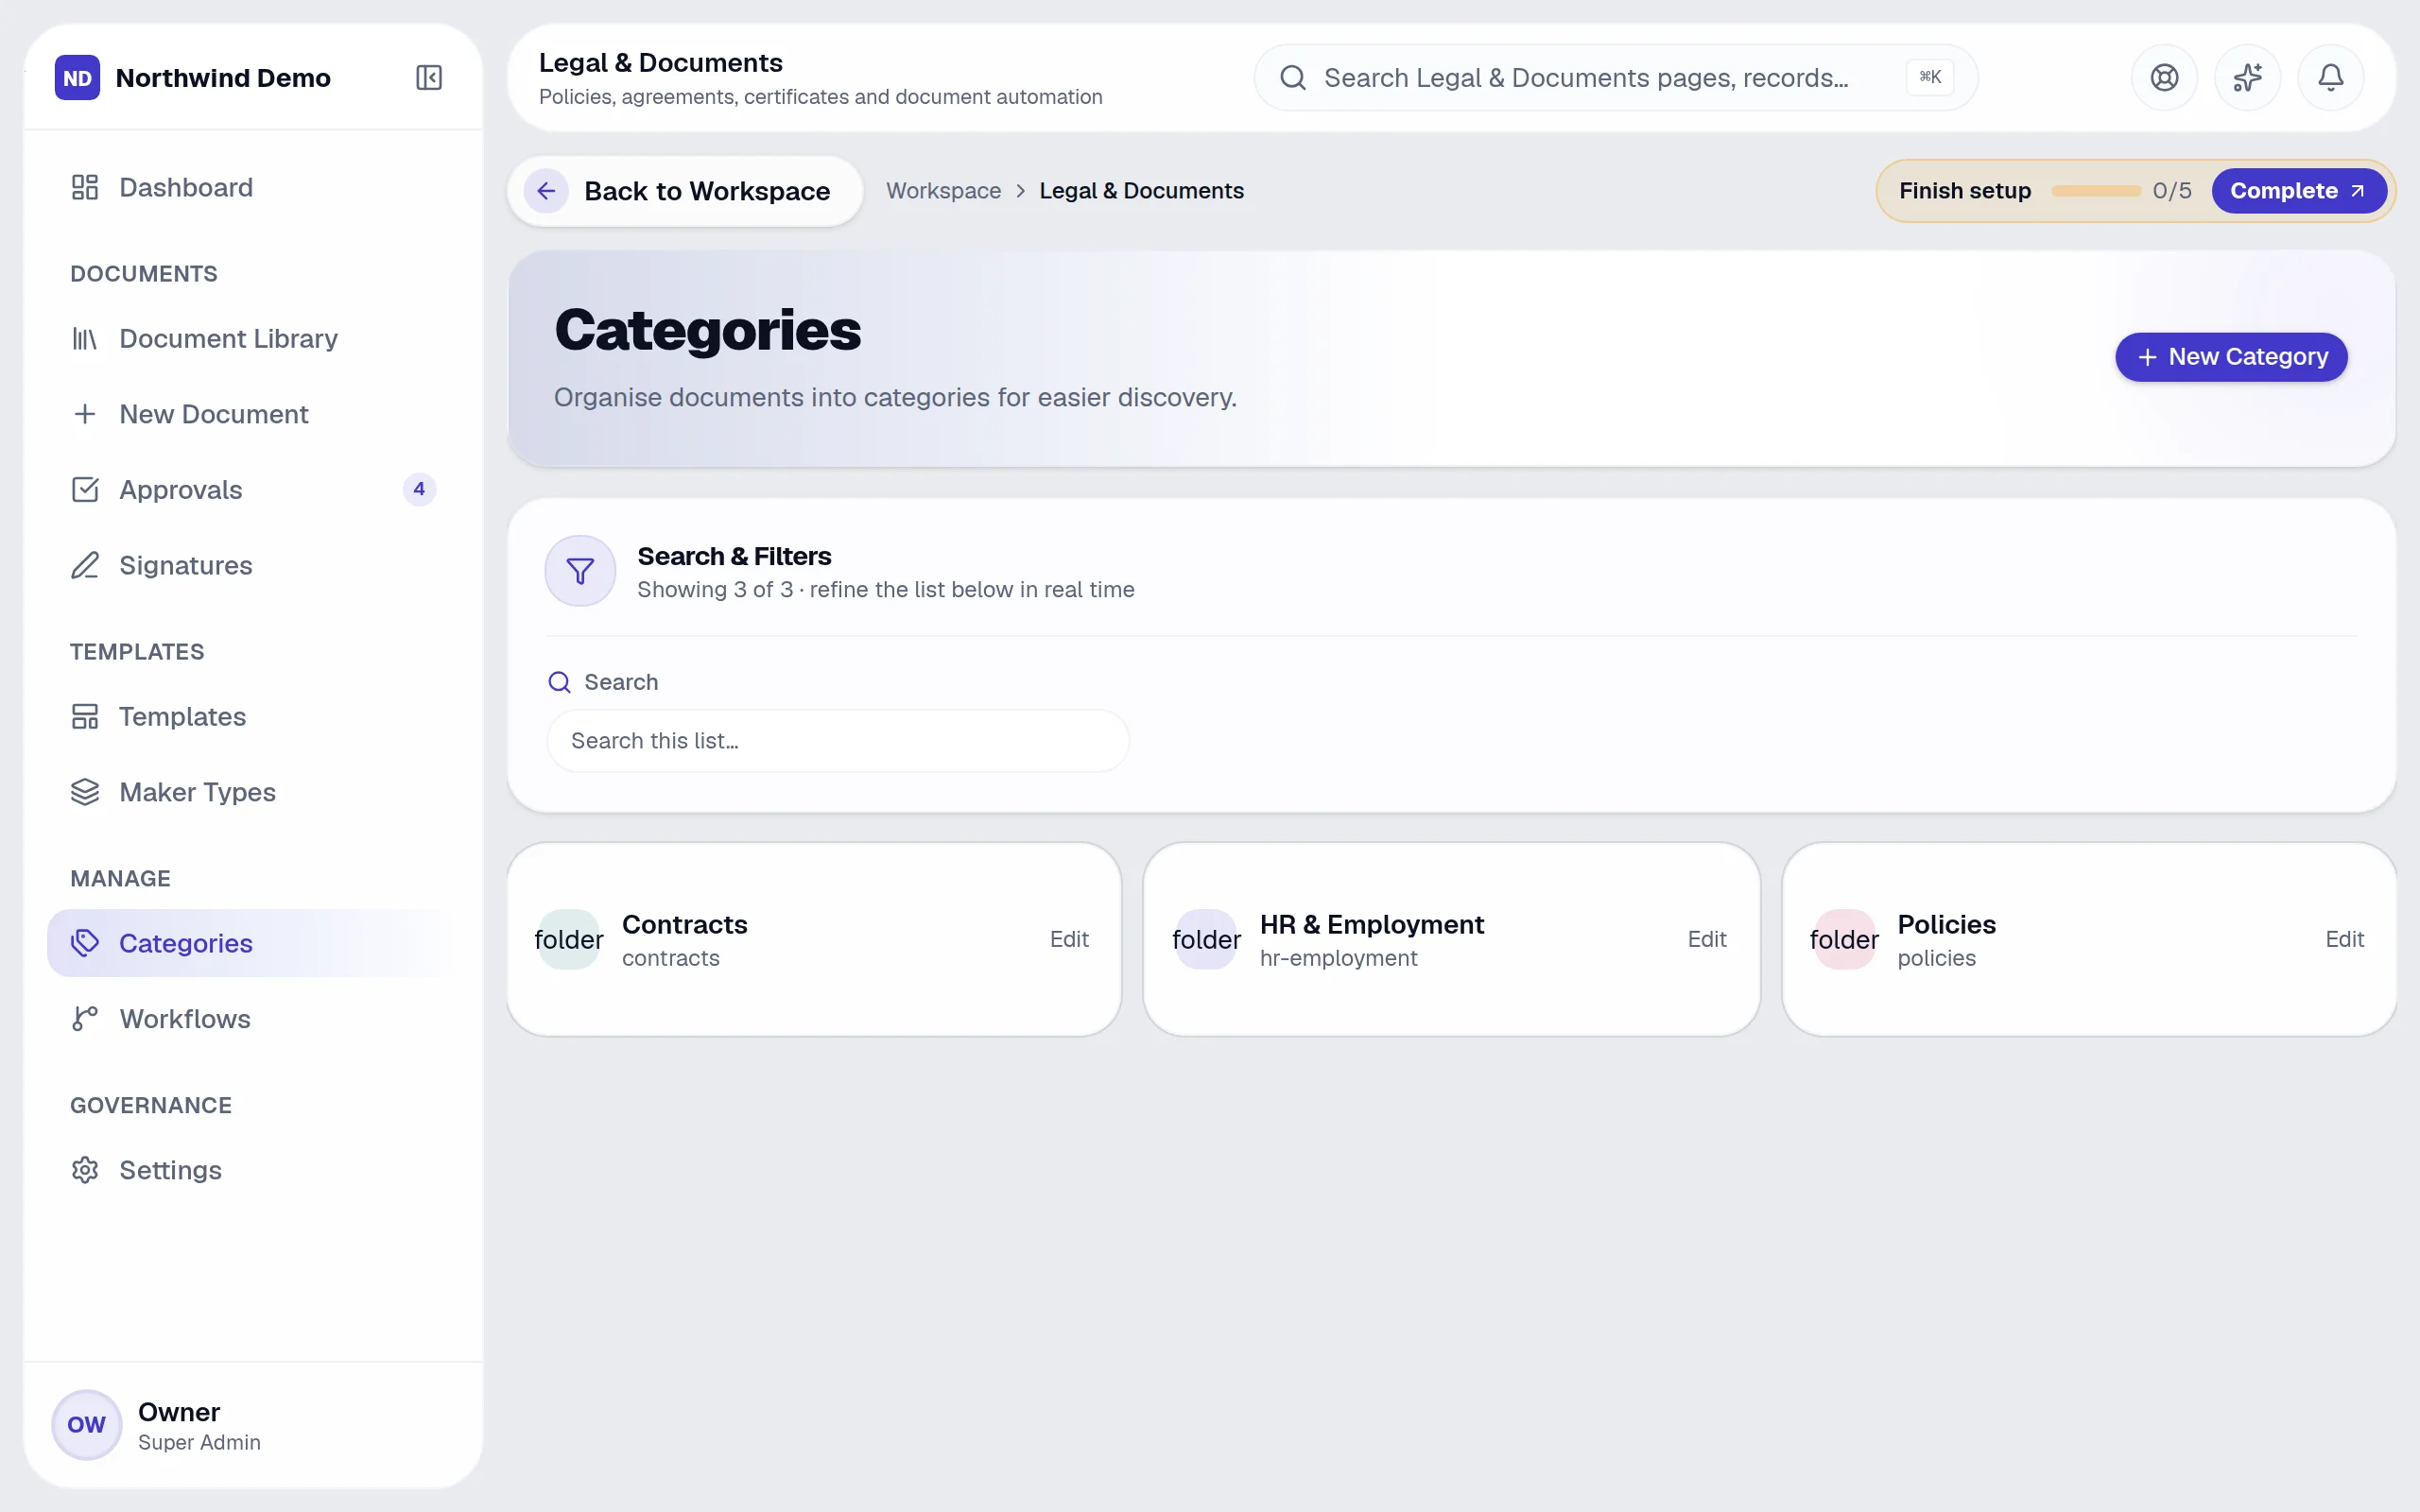Click the Complete setup button
2420x1512 pixels.
(x=2298, y=191)
